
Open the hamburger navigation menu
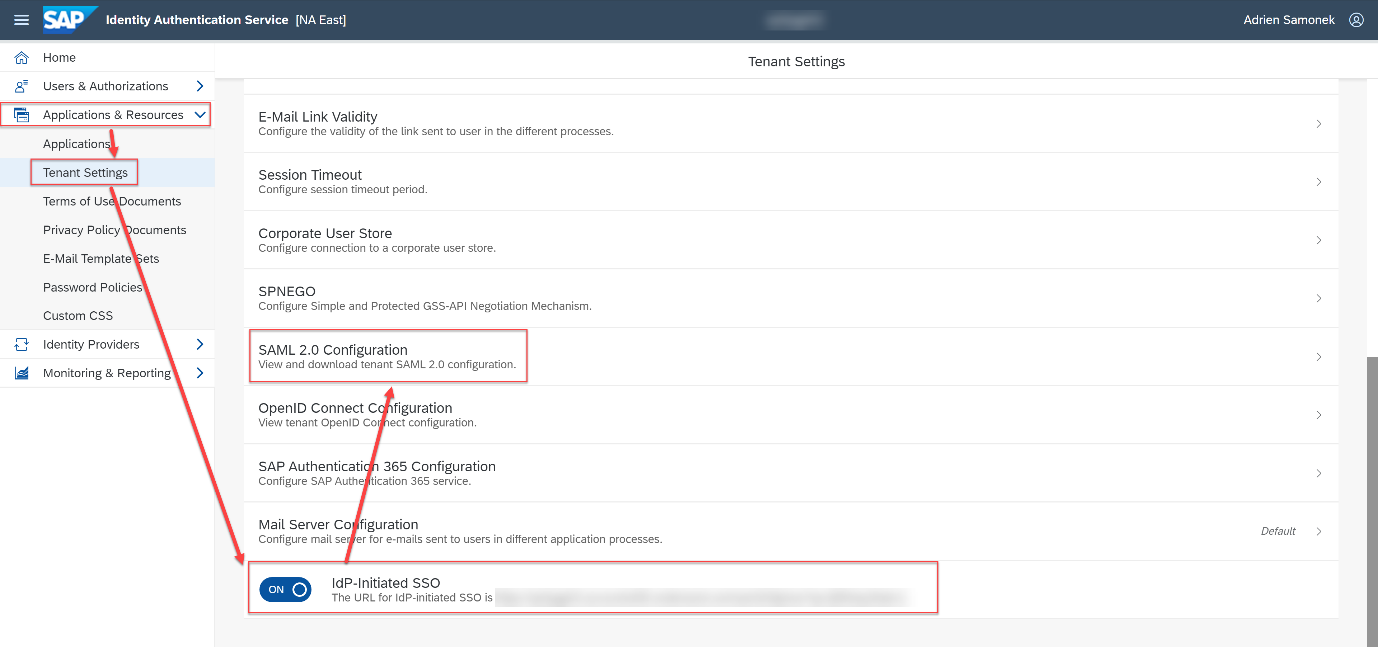(21, 20)
